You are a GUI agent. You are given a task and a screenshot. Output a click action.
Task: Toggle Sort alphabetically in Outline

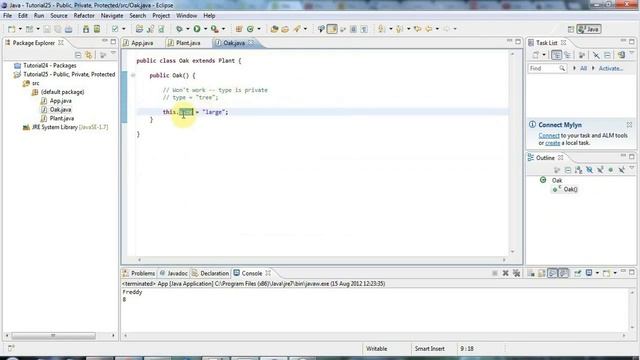pos(578,170)
